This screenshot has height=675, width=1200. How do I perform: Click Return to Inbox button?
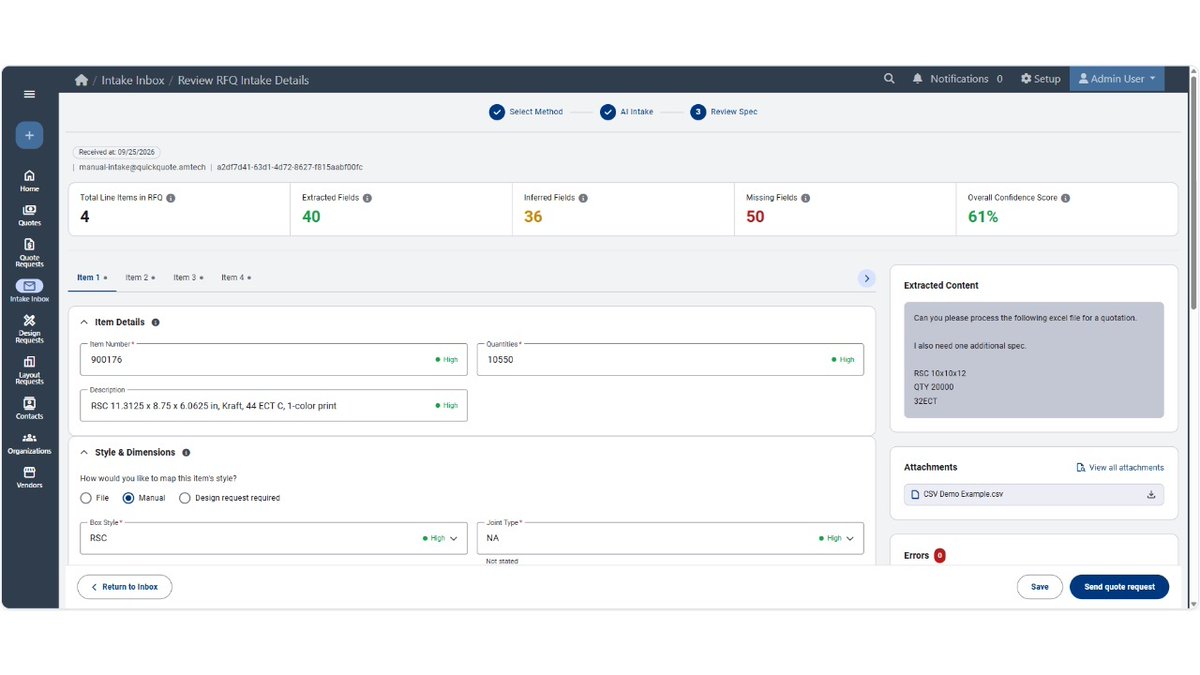point(124,587)
